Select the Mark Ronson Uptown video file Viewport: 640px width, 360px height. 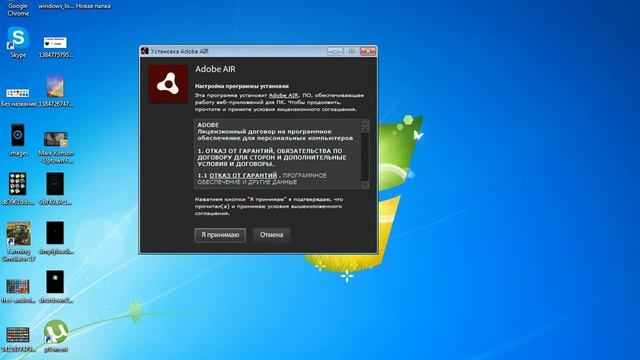coord(56,147)
